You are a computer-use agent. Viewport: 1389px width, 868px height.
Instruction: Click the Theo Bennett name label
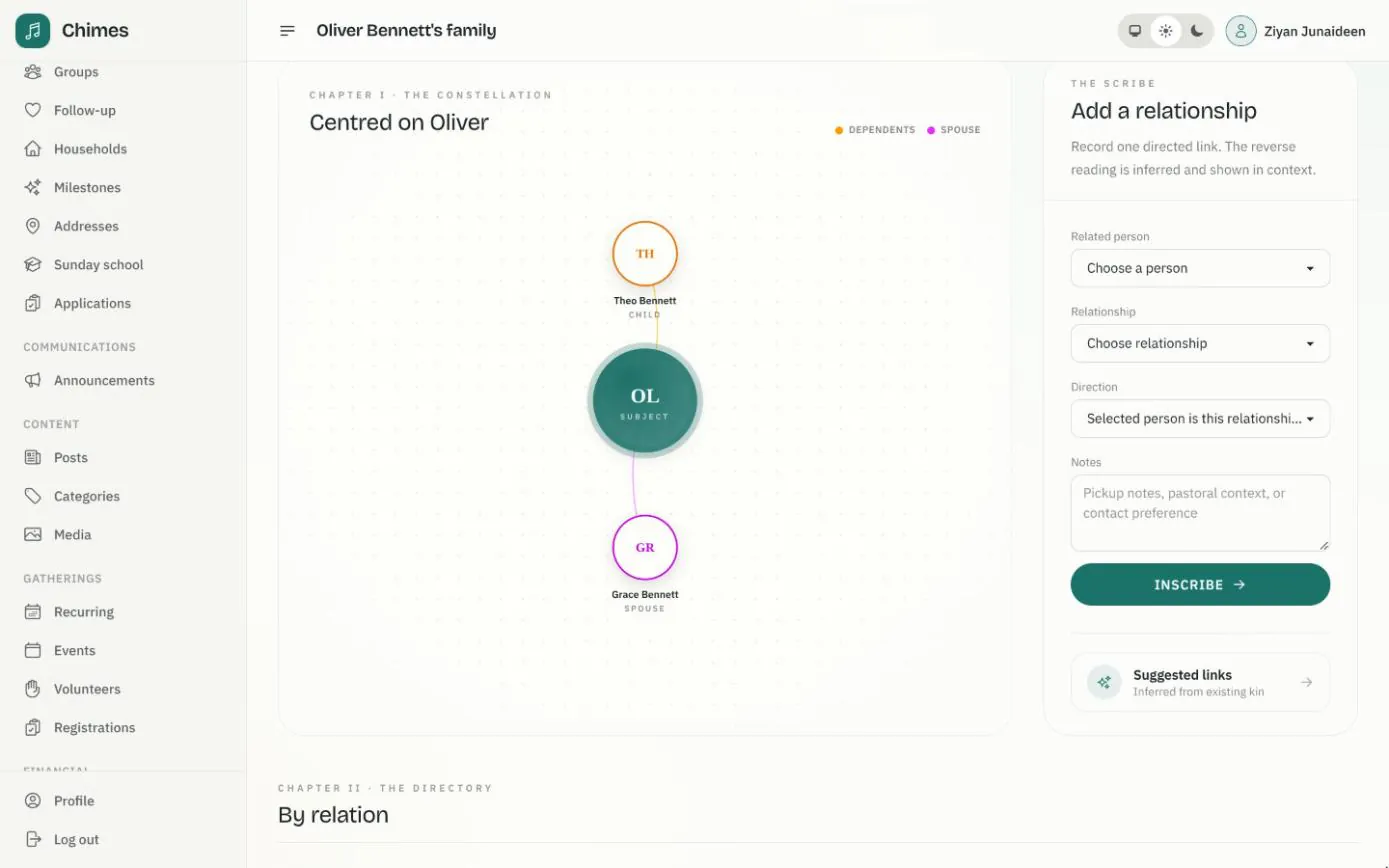tap(645, 301)
